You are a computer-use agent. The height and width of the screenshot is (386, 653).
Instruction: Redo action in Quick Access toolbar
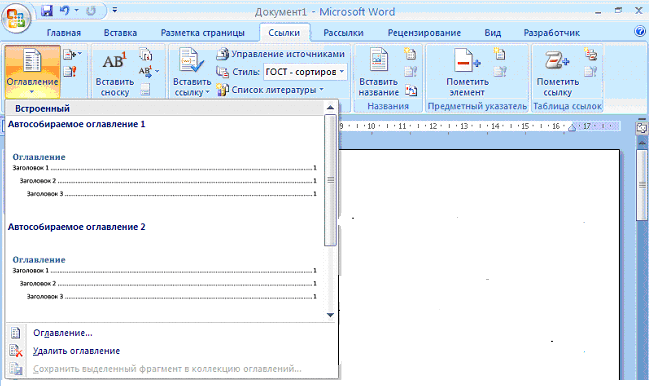[91, 11]
